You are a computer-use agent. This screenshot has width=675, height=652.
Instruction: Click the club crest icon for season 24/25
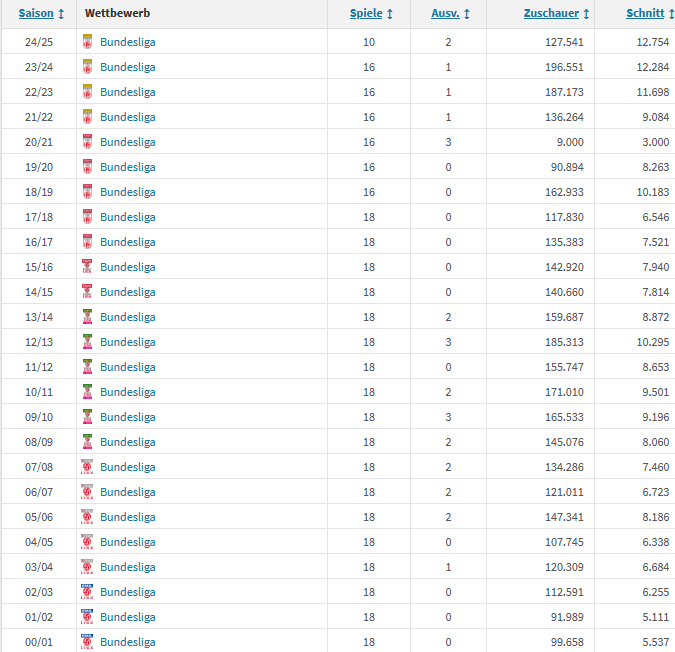[88, 42]
